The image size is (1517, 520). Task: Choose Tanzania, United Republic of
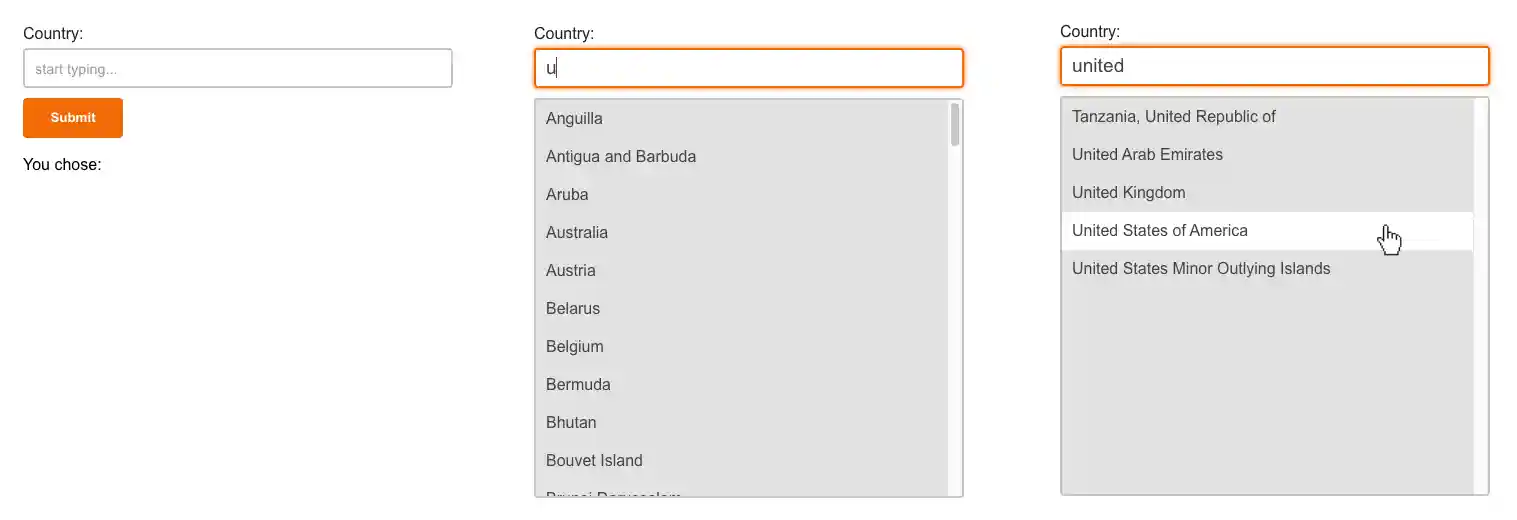[x=1174, y=117]
